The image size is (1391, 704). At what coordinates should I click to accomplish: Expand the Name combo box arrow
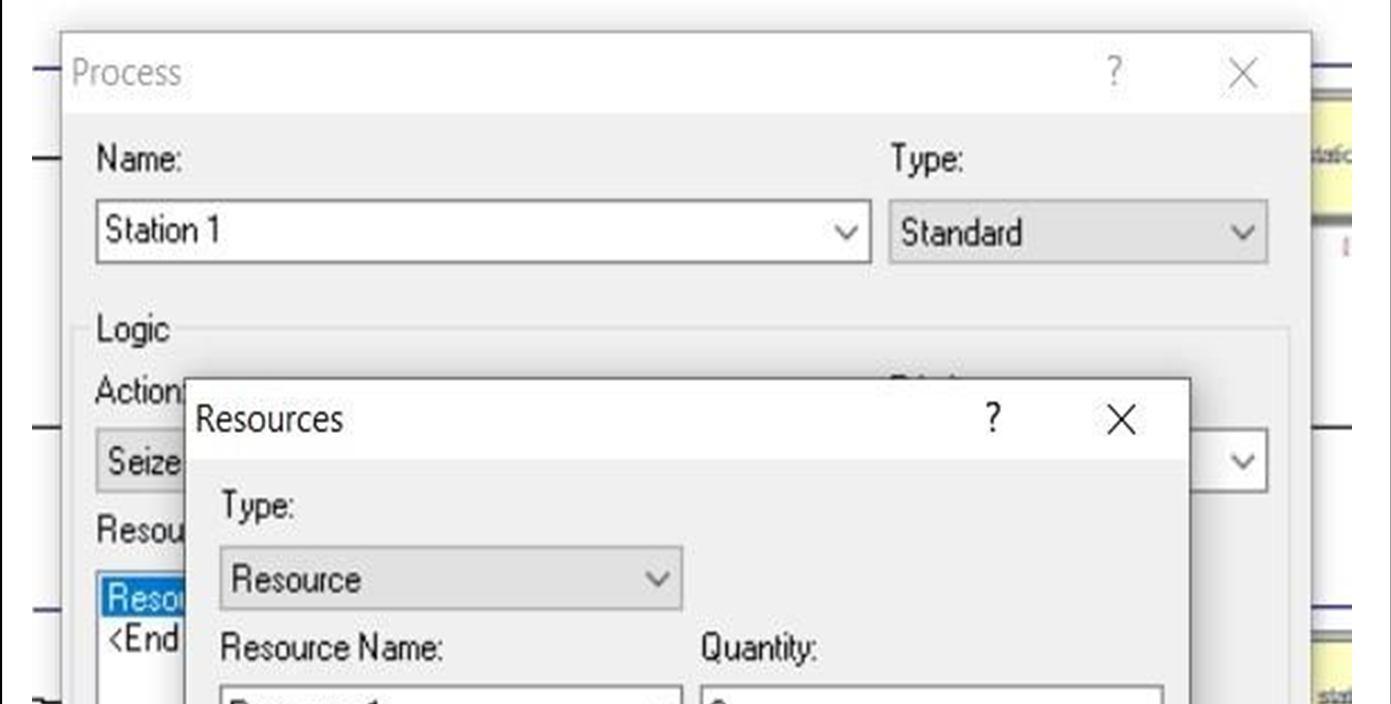(845, 233)
